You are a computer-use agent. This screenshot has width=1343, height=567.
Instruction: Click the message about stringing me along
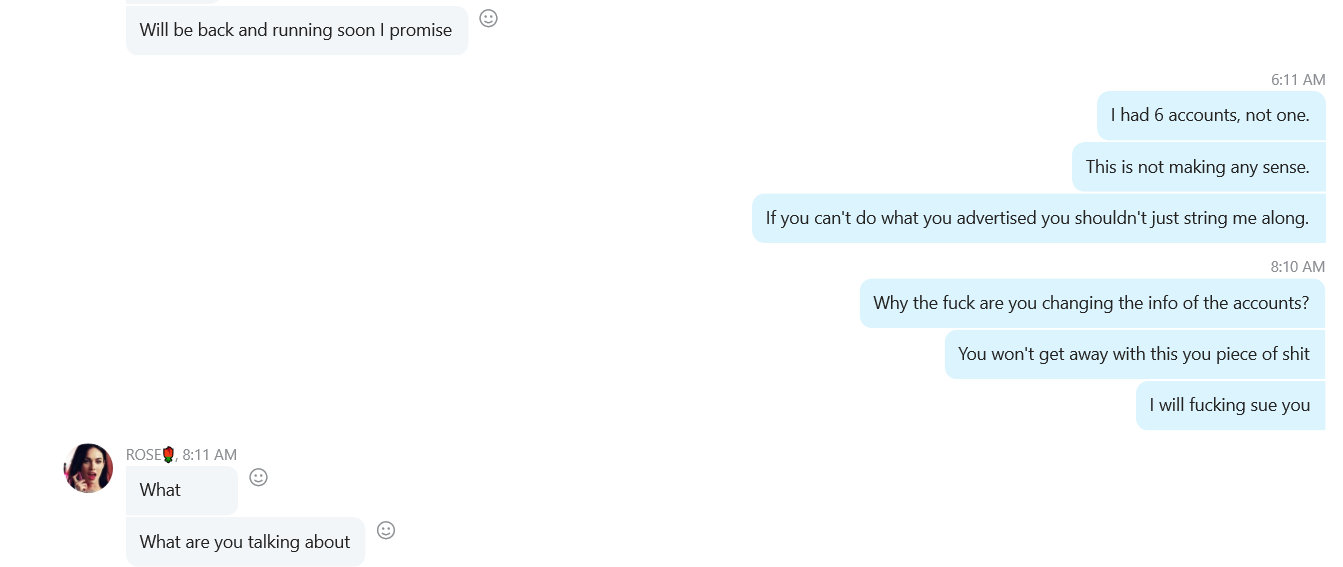click(1038, 218)
